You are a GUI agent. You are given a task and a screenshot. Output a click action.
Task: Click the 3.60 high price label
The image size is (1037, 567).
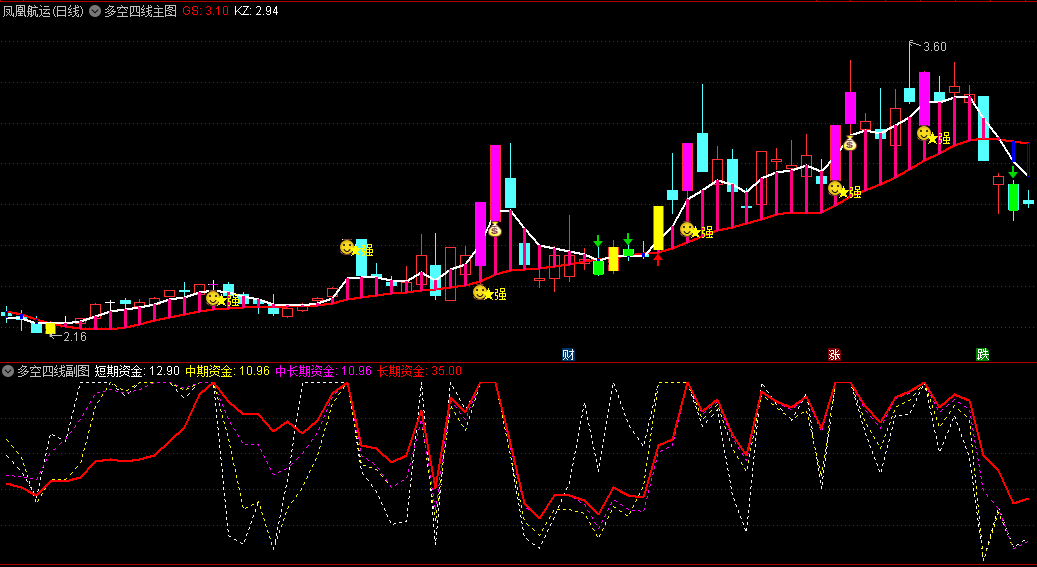pyautogui.click(x=934, y=47)
